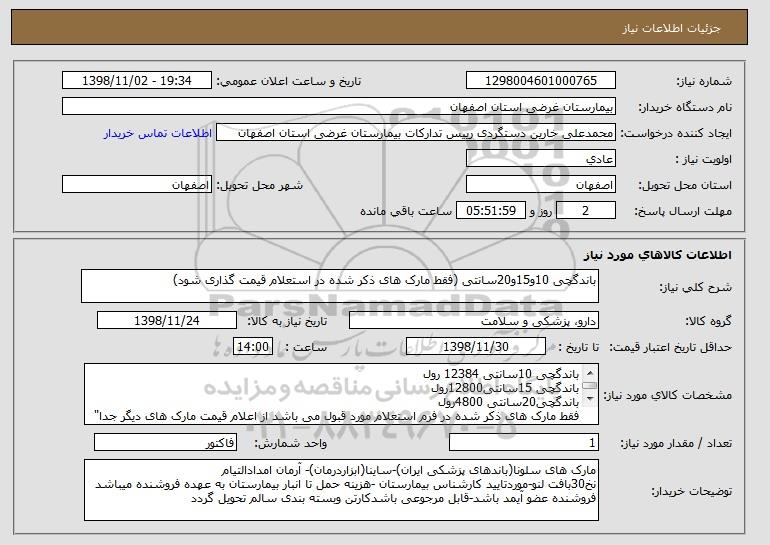Click remaining days field showing 2

tap(585, 211)
